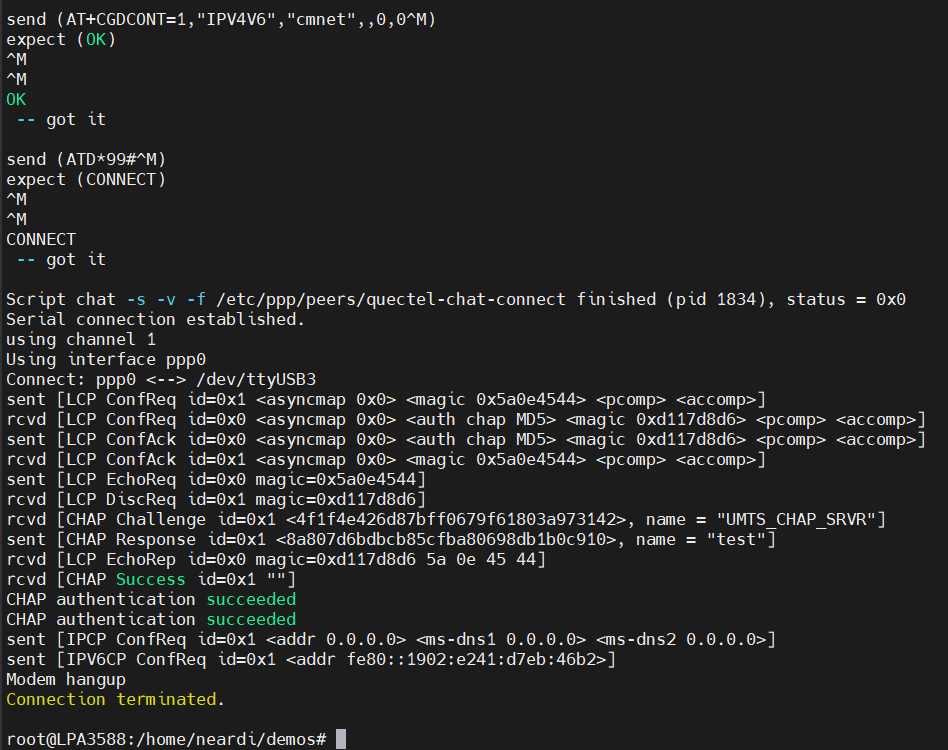Click the 'Serial connection established.' line
The height and width of the screenshot is (750, 948).
pyautogui.click(x=155, y=319)
